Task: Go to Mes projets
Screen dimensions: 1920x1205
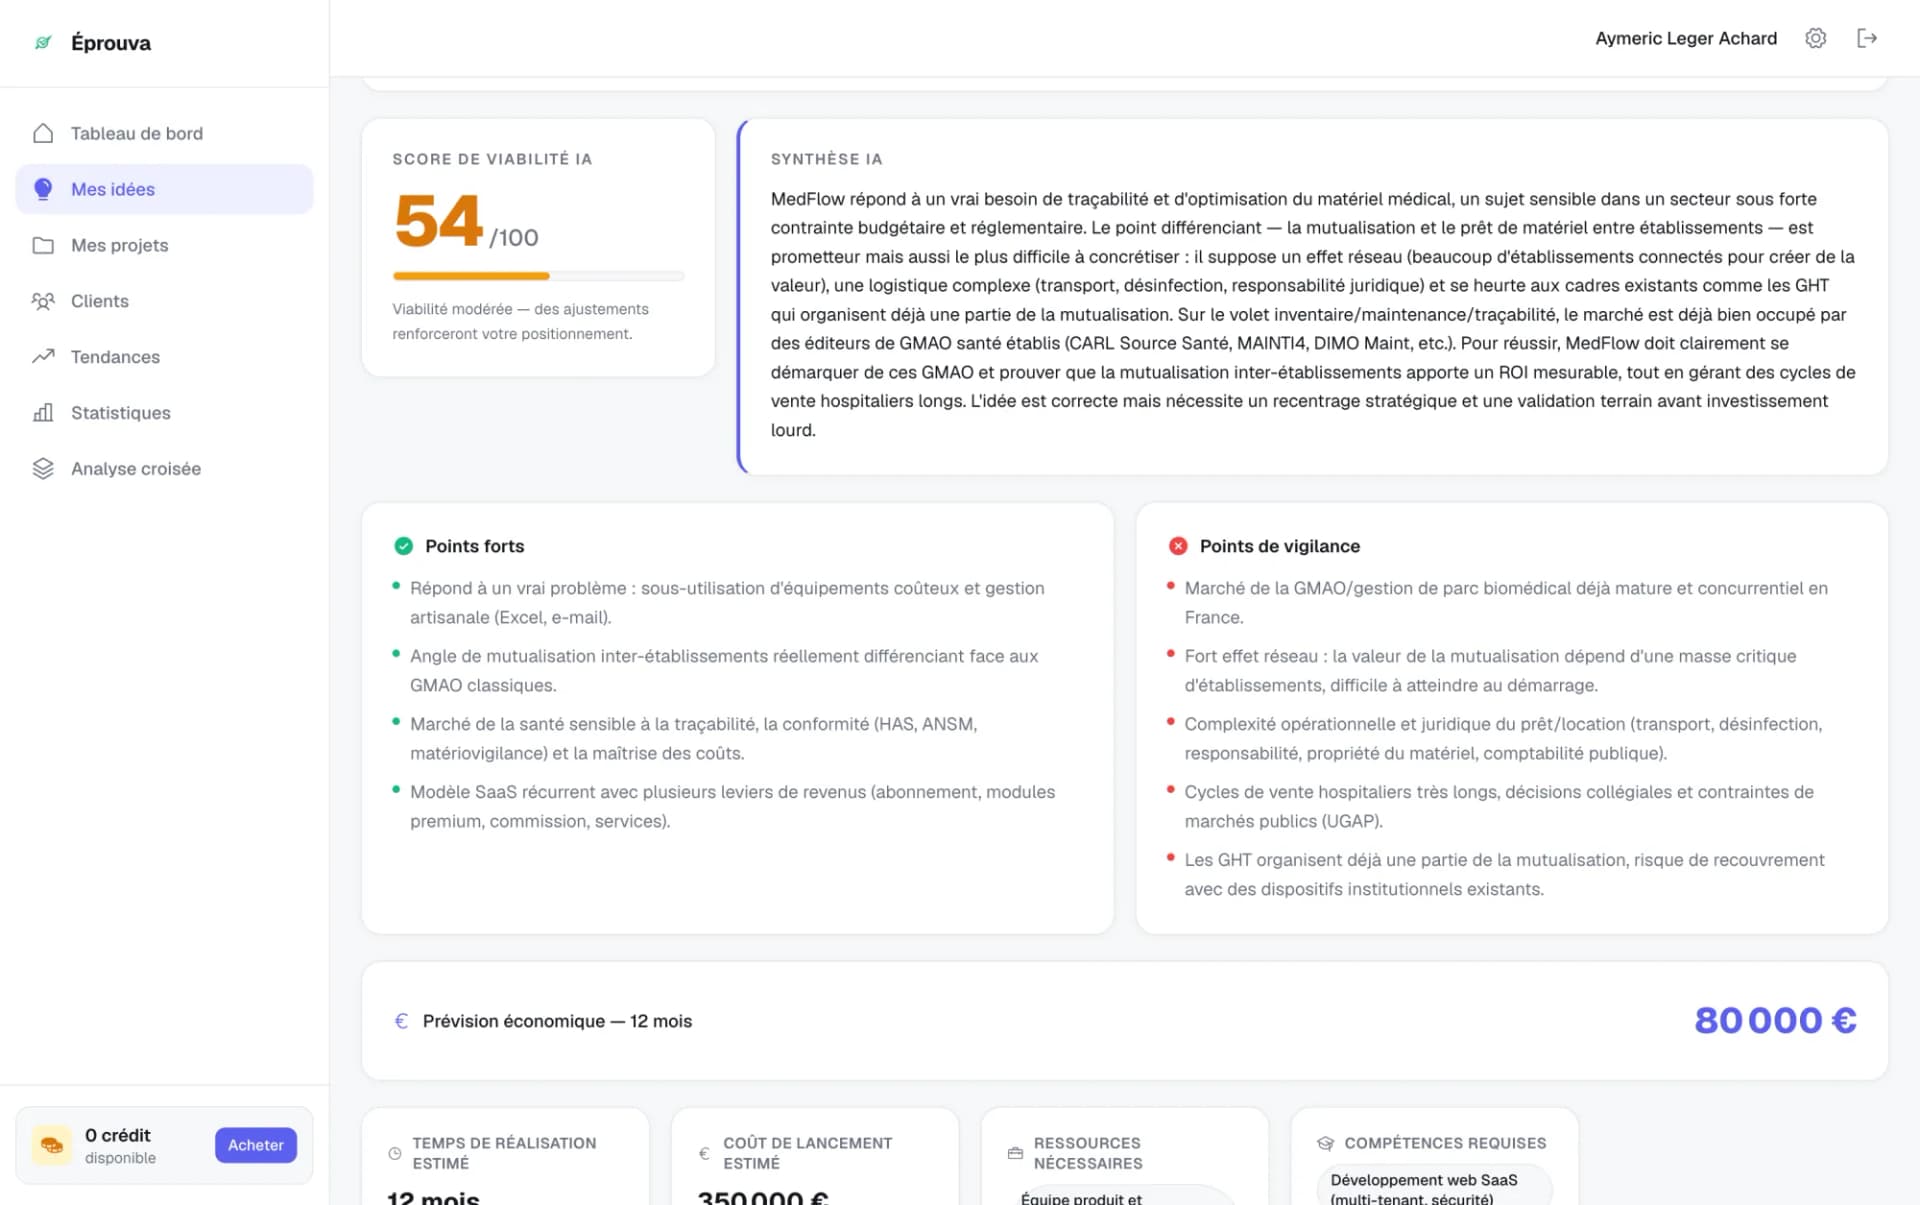Action: pyautogui.click(x=164, y=245)
